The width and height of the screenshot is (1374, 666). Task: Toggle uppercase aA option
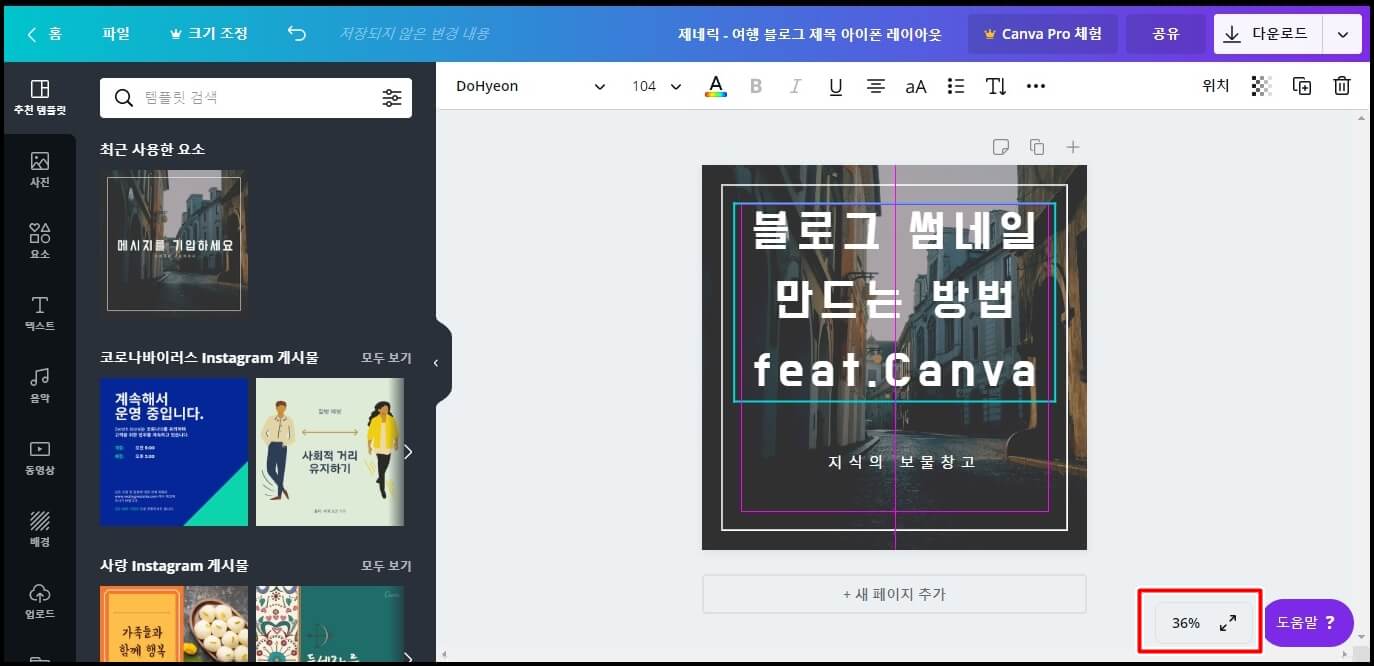point(916,86)
